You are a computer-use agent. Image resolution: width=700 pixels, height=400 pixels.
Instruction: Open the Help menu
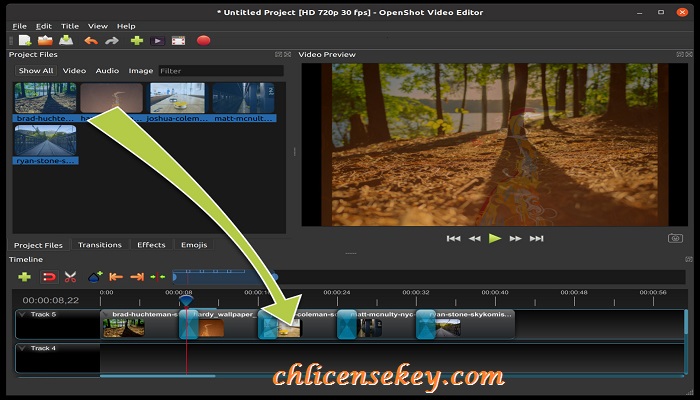pos(126,26)
